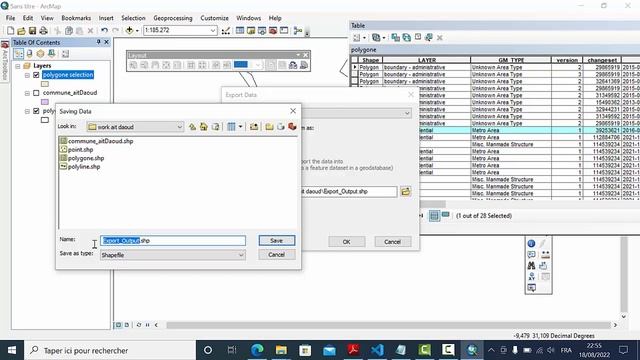Click the New Map File icon
Screen dimensions: 640x360
(x=11, y=31)
